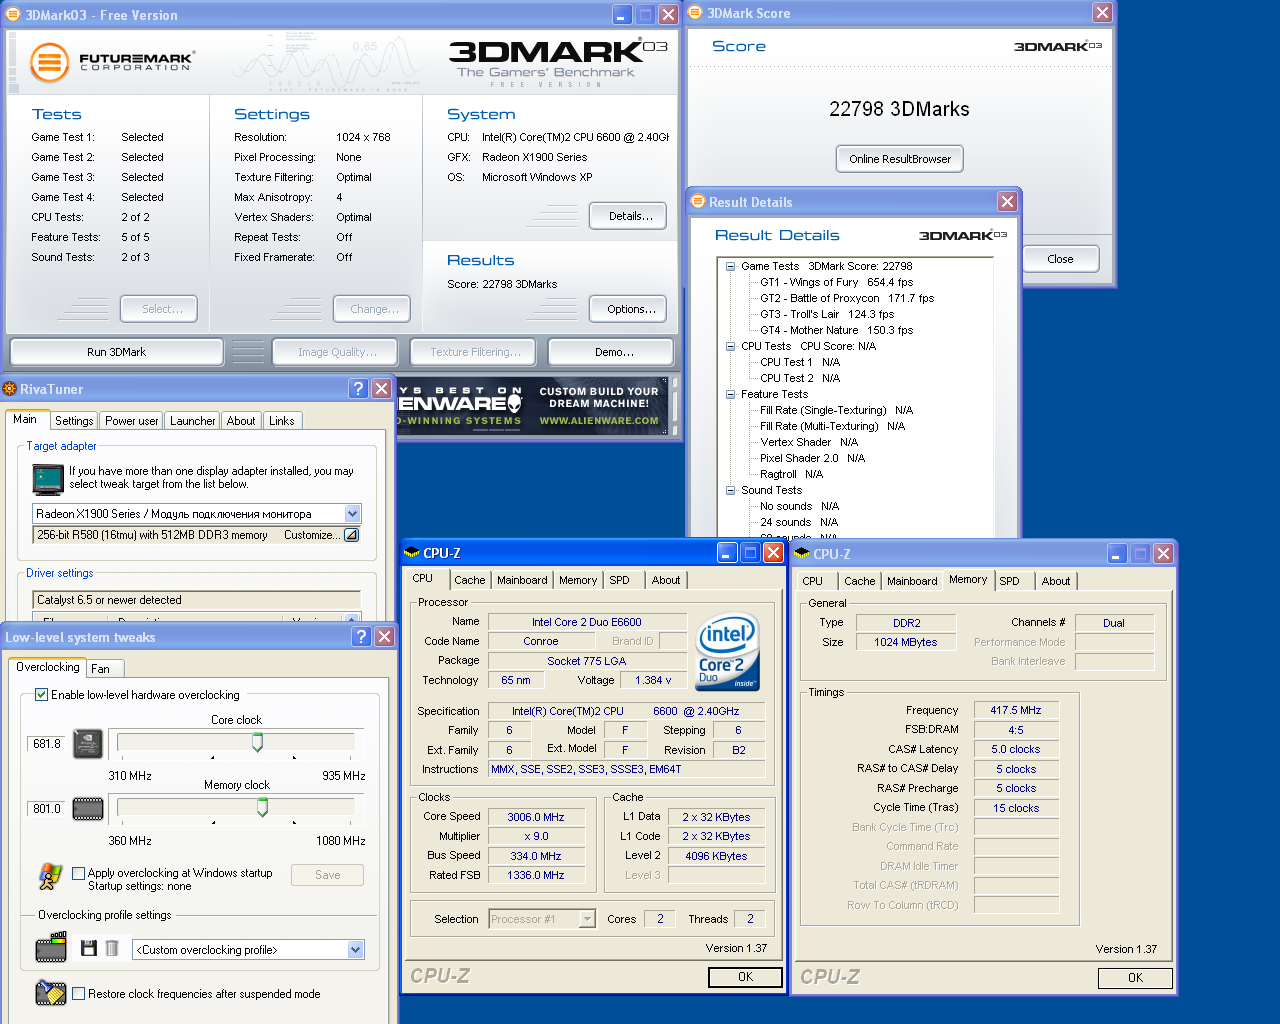Click the core clock 681.8 value field
The image size is (1280, 1024).
[47, 744]
